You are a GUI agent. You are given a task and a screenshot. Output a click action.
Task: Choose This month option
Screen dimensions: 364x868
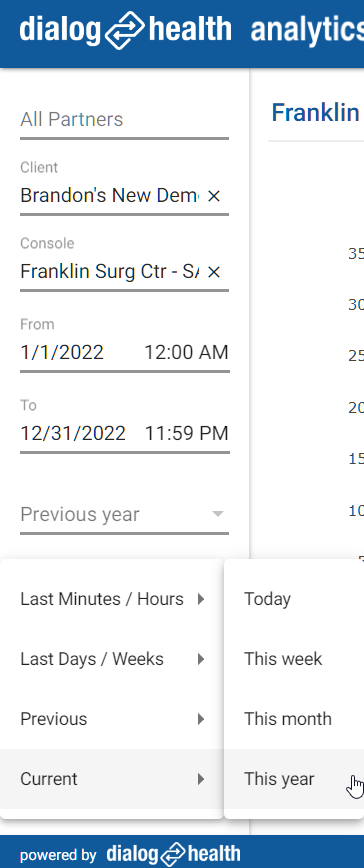point(294,719)
